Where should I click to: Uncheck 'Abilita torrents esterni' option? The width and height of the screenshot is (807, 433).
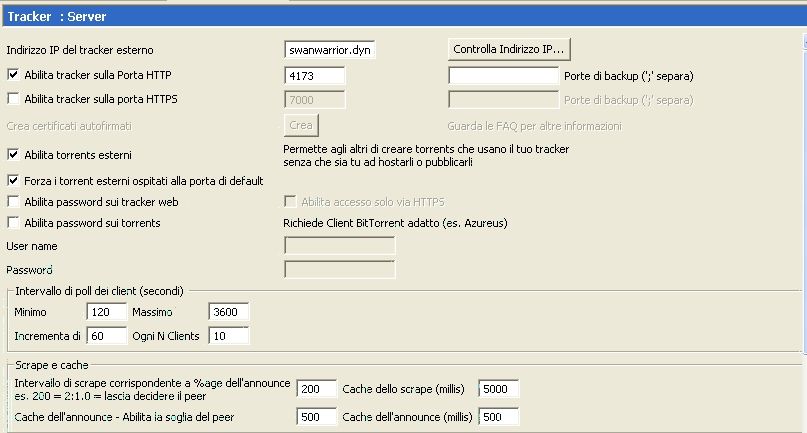click(13, 155)
